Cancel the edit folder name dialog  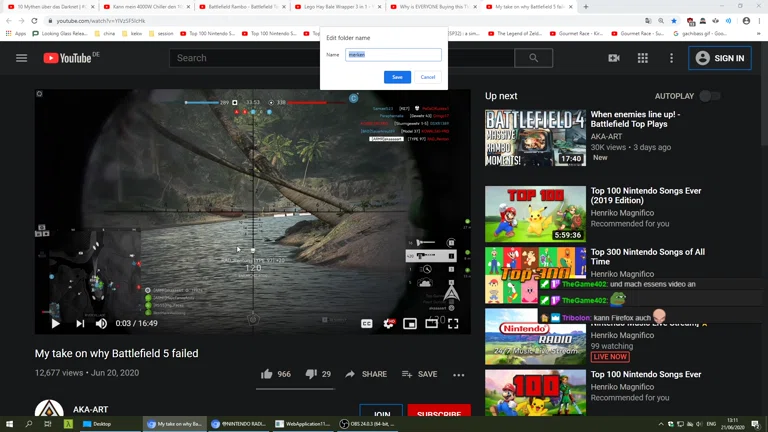click(428, 77)
